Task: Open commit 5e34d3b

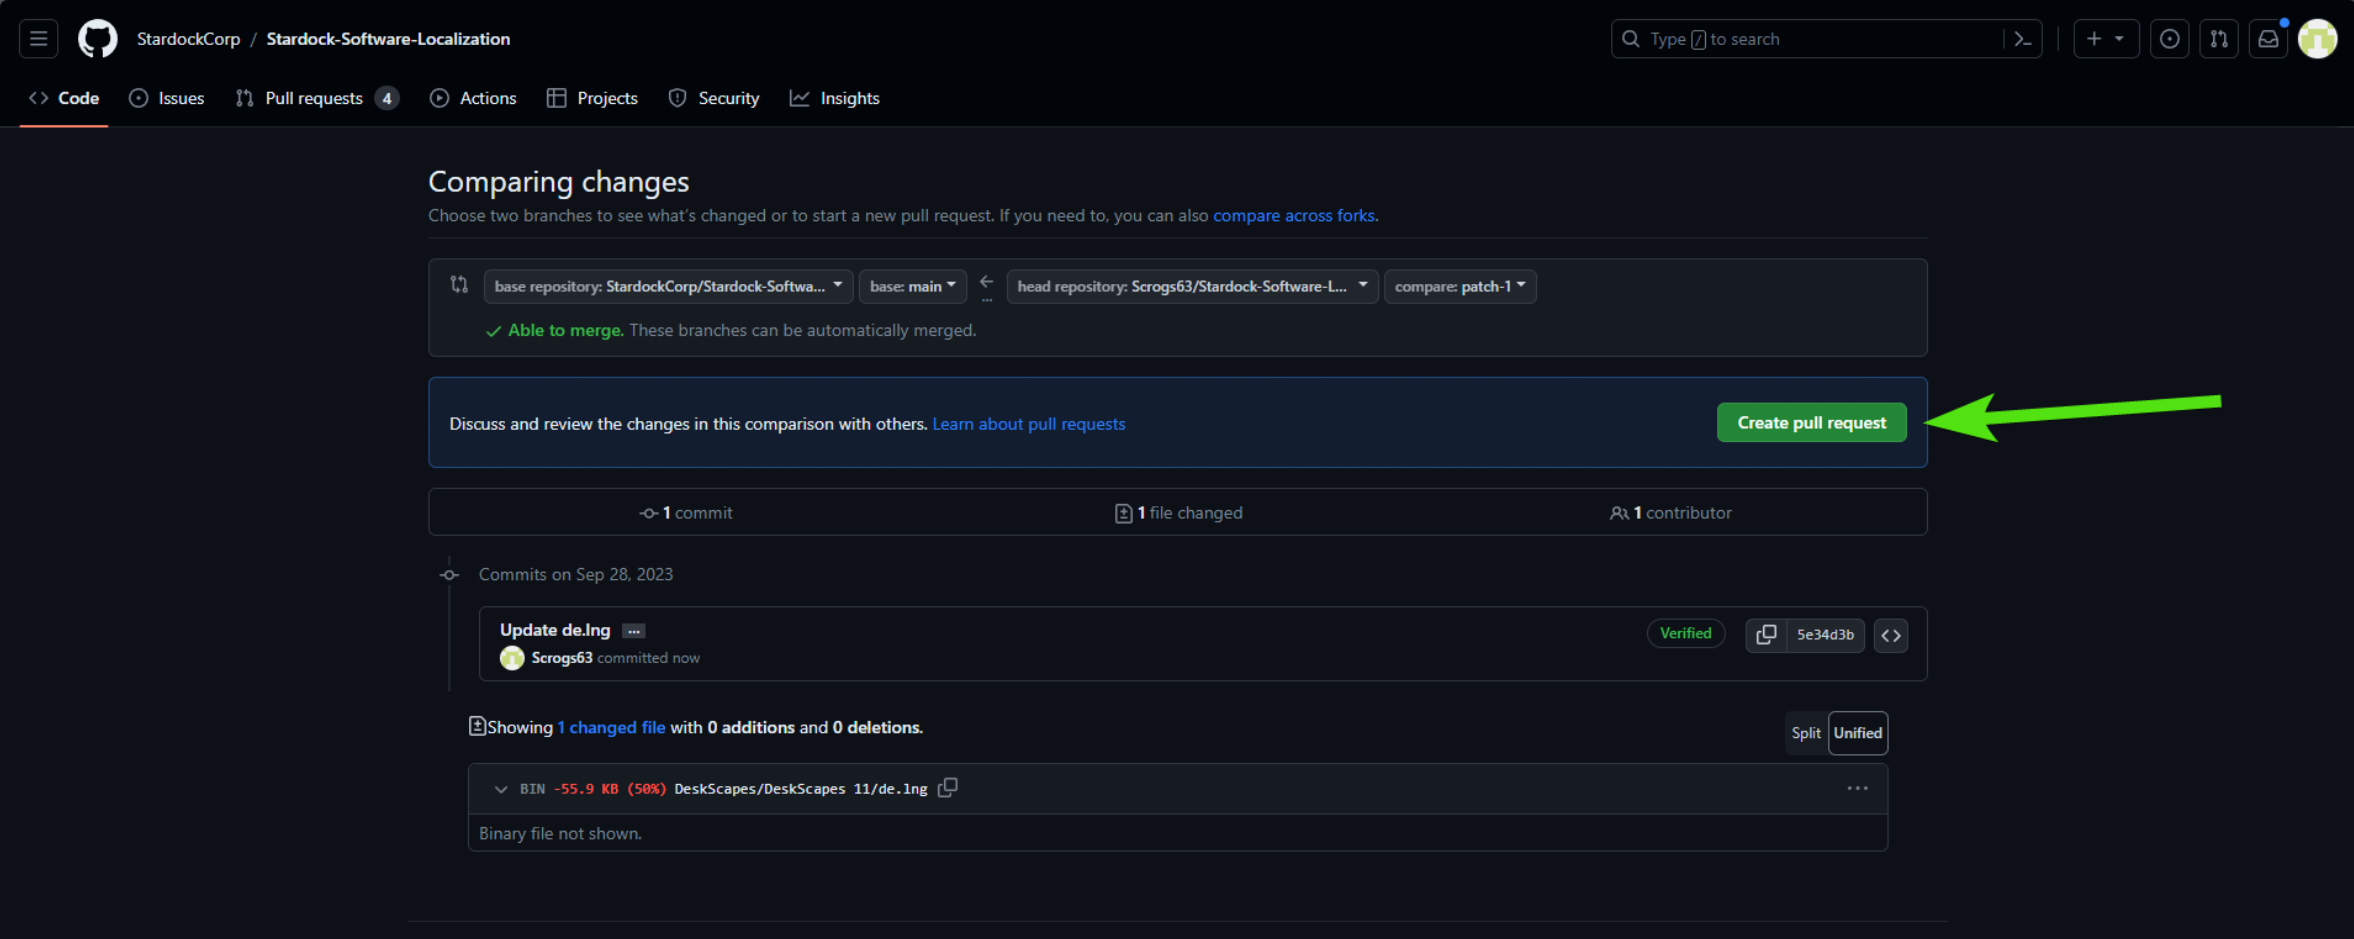Action: click(x=1825, y=634)
